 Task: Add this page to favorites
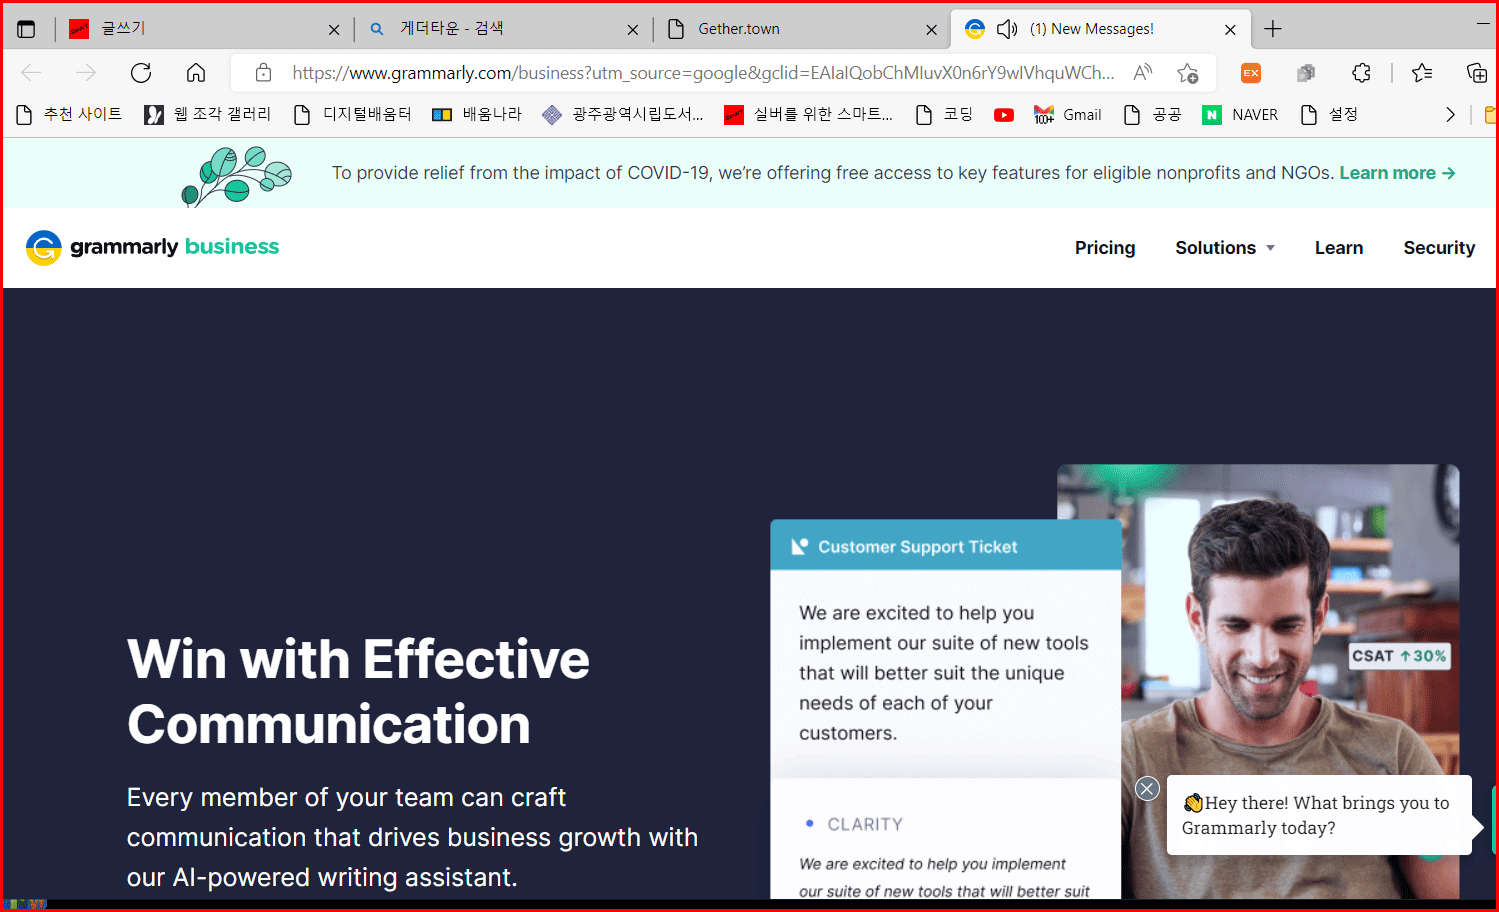tap(1188, 73)
